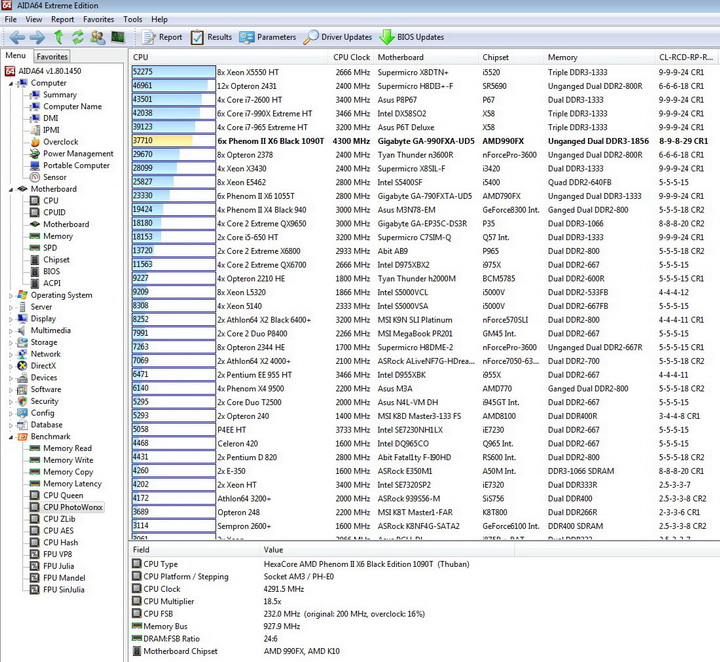Expand the Network node
Viewport: 720px width, 662px height.
10,354
